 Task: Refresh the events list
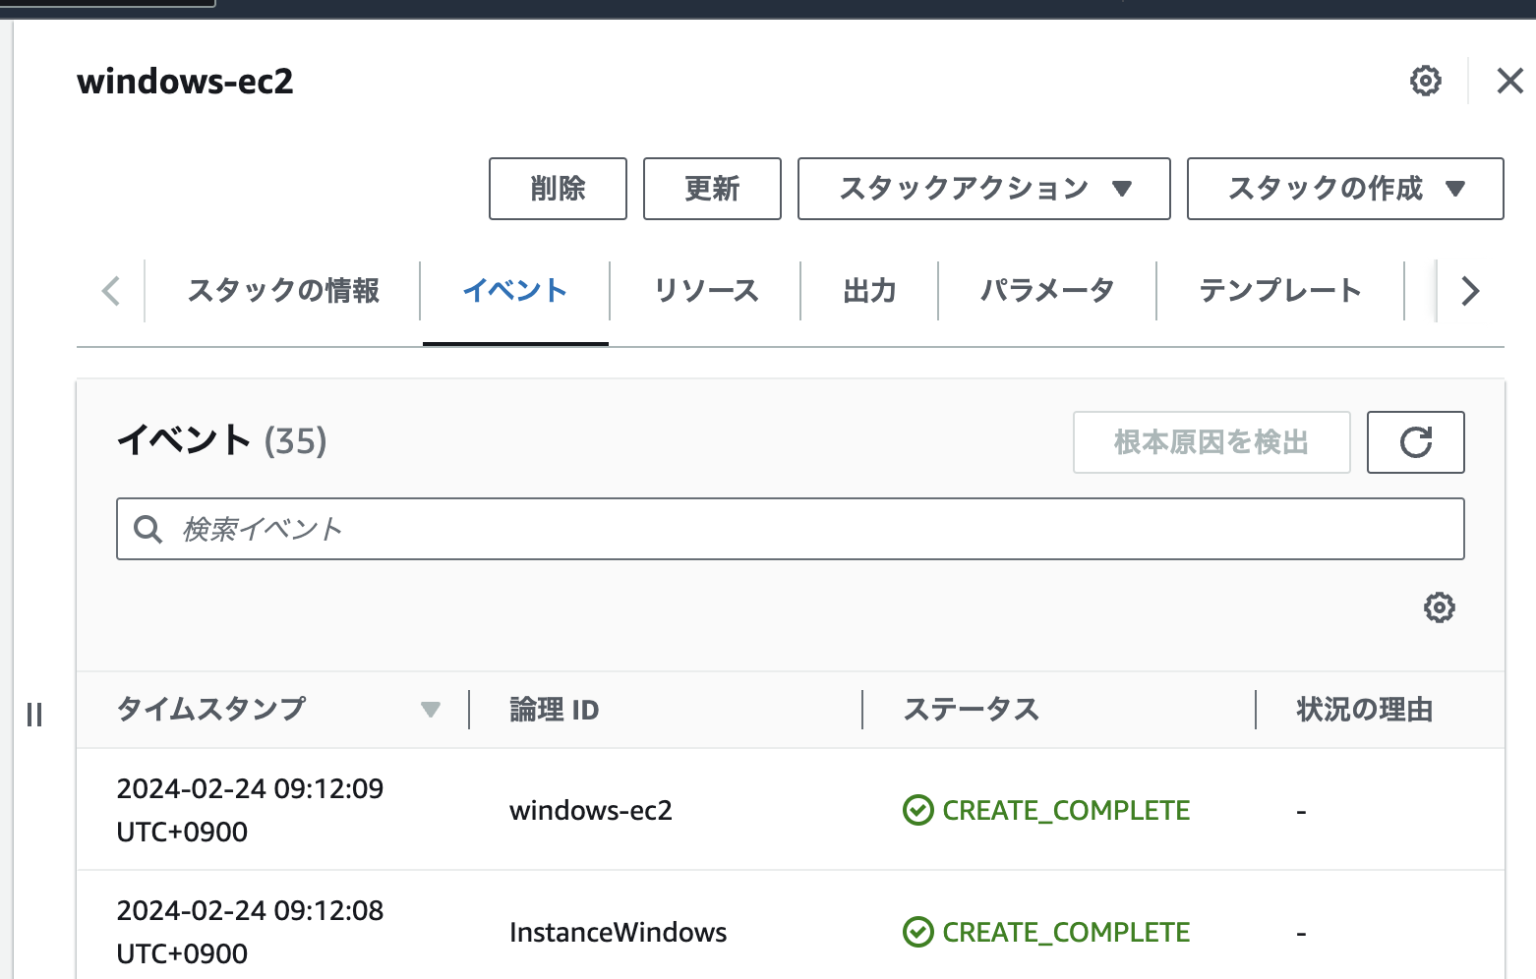(1415, 442)
